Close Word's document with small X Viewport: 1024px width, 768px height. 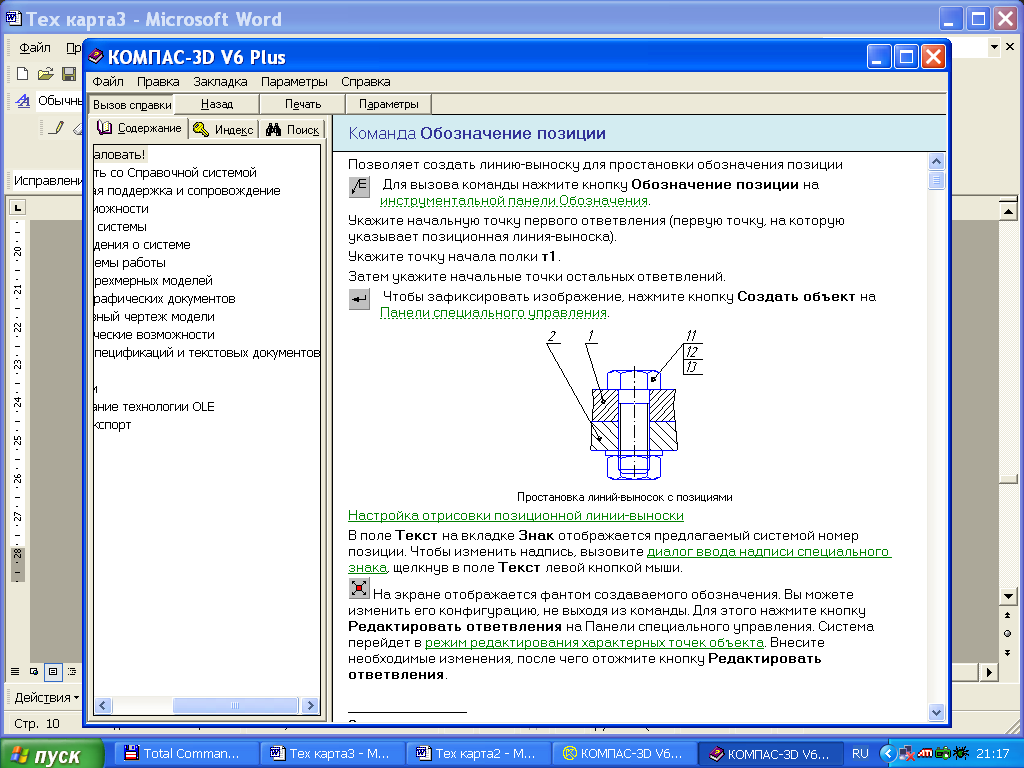pyautogui.click(x=1010, y=47)
